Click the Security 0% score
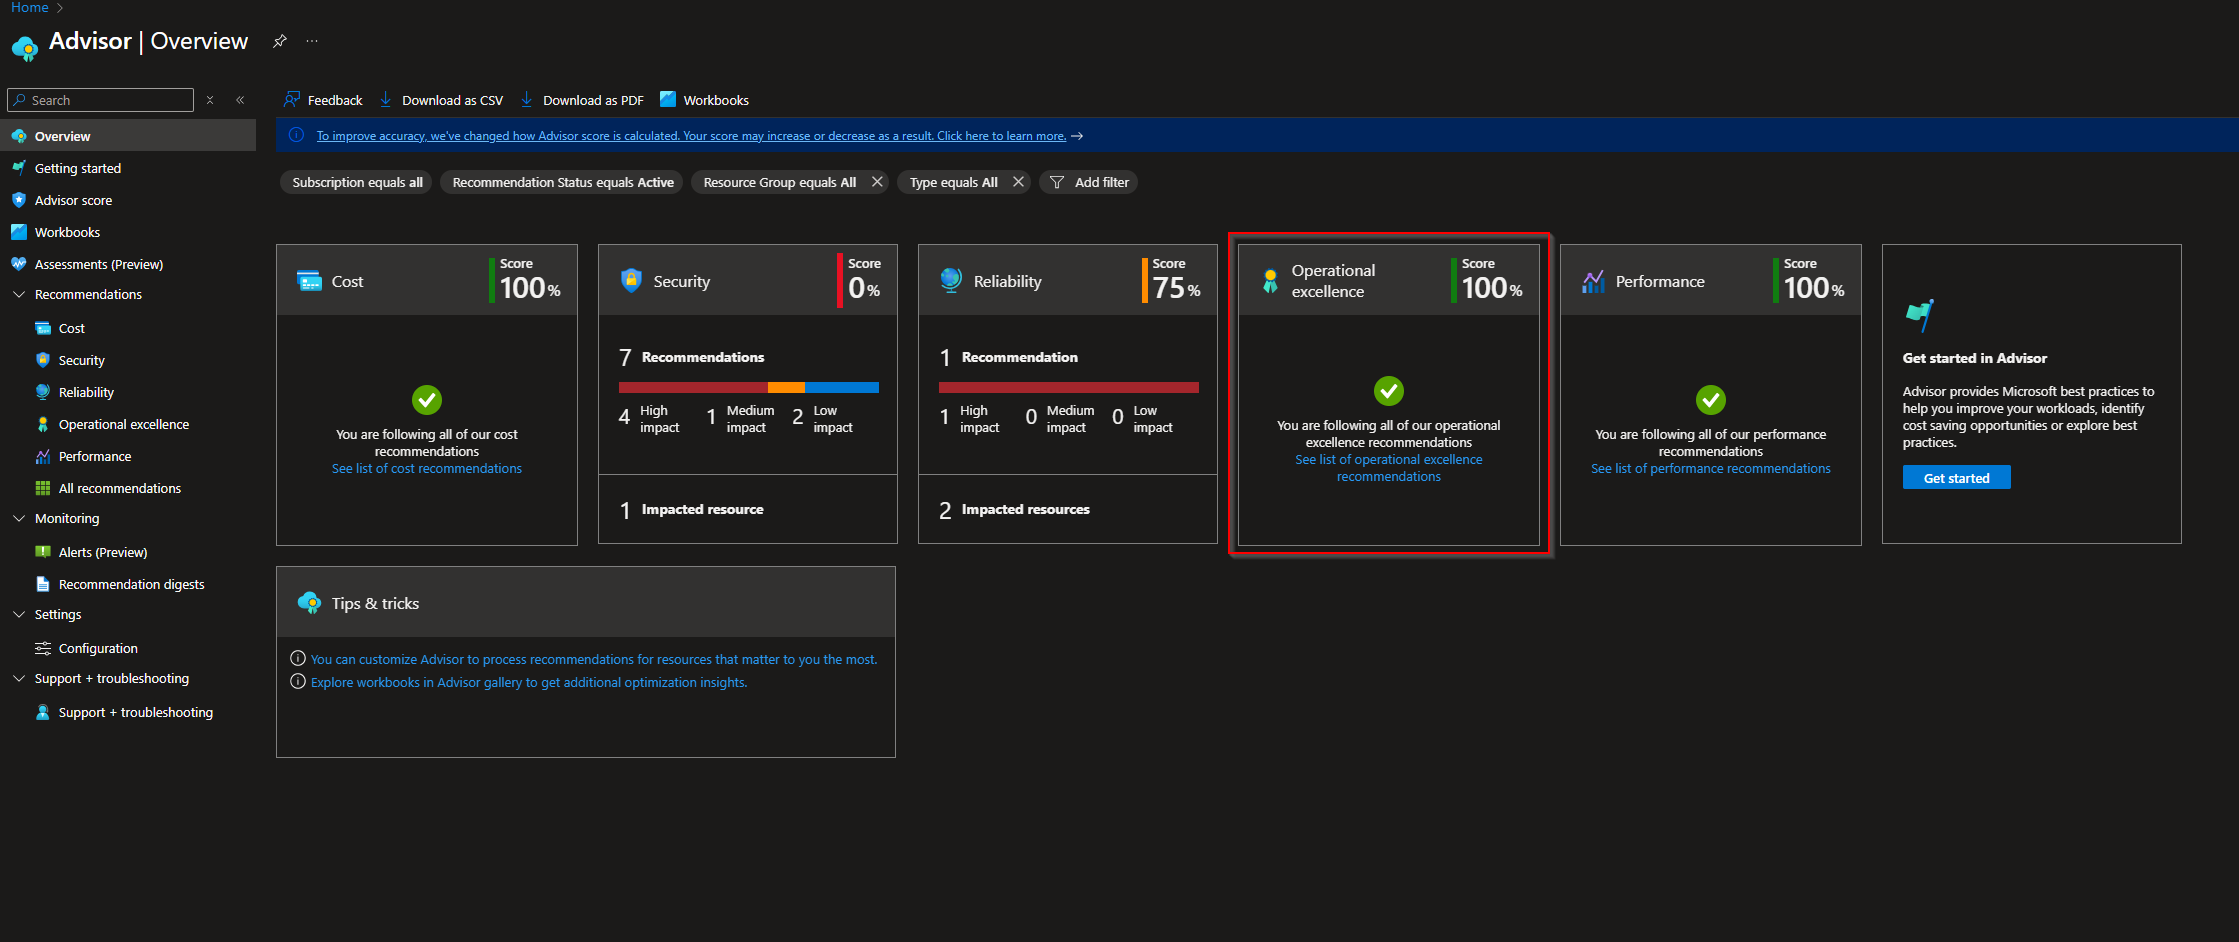 864,288
